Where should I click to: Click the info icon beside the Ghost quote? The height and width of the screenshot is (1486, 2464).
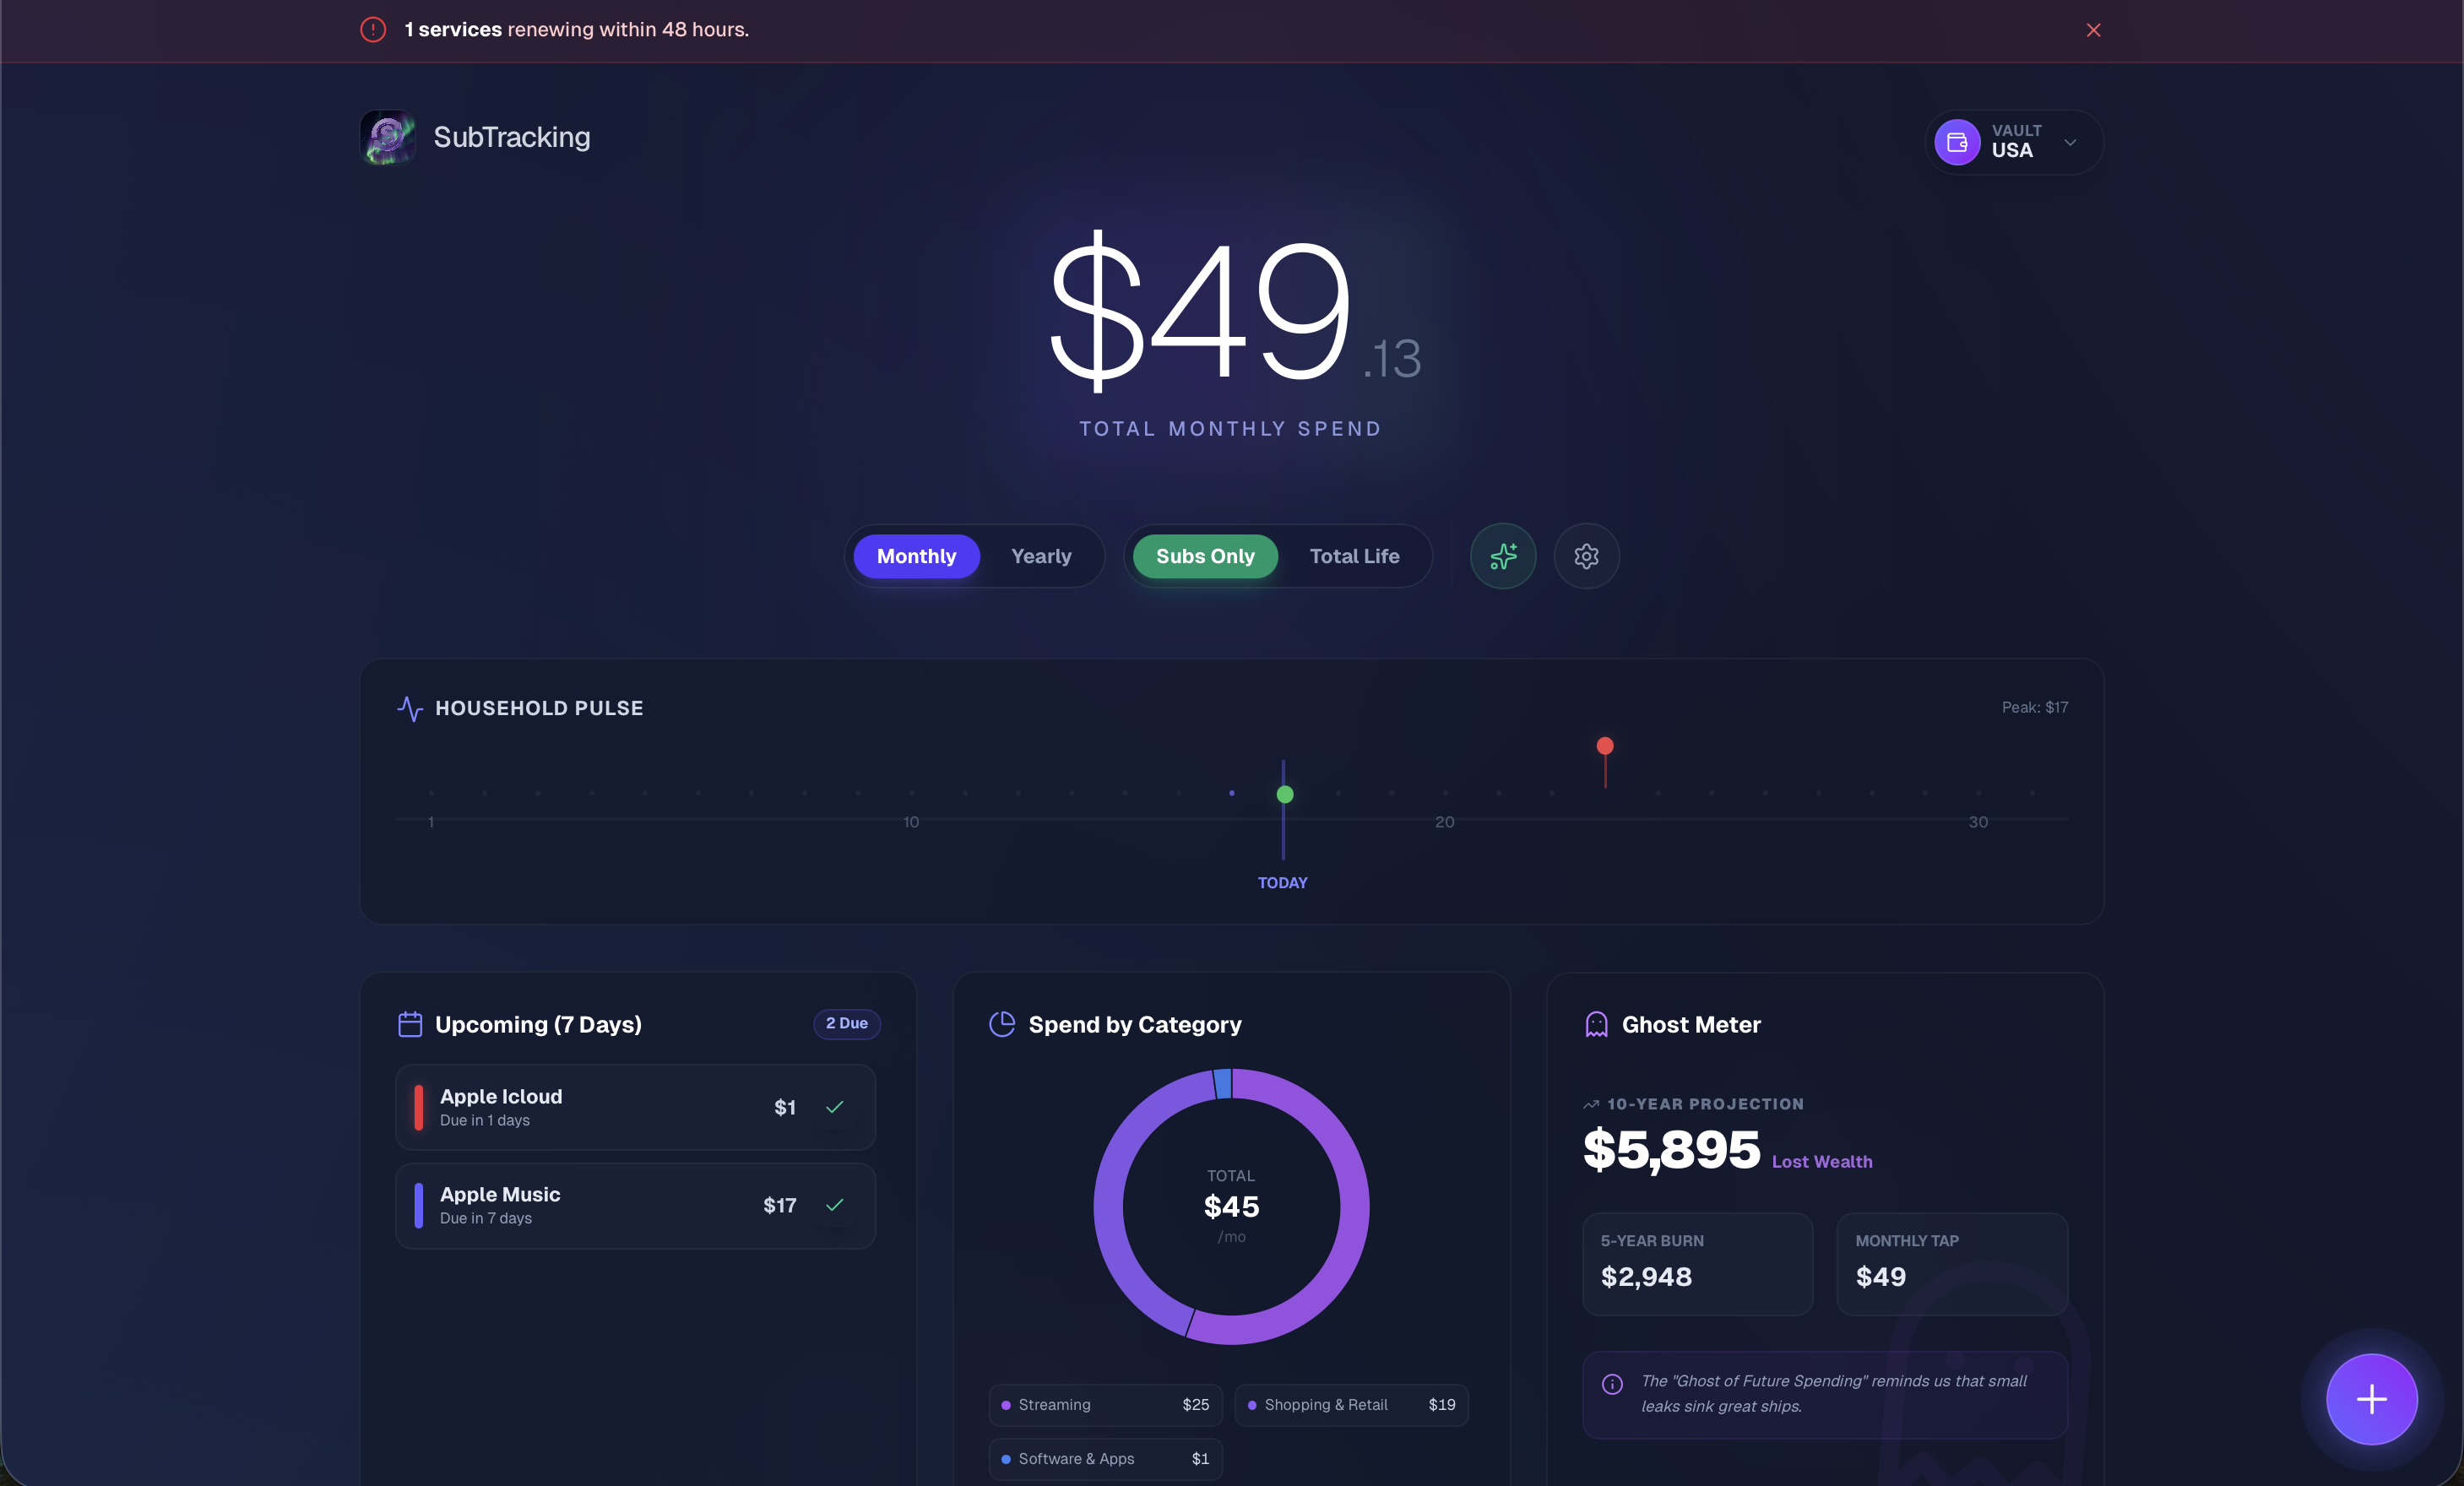click(x=1612, y=1385)
